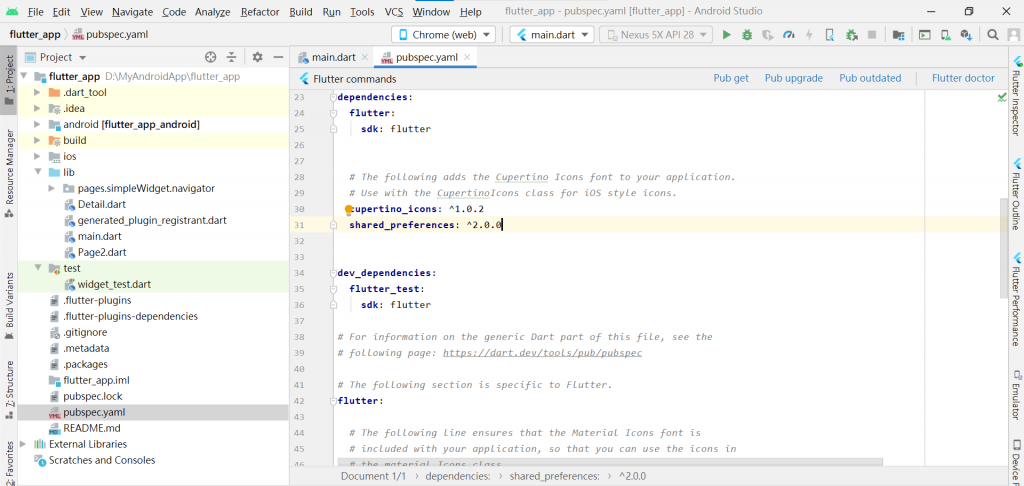The image size is (1024, 486).
Task: Open Flutter Outline side panel
Action: [x=1016, y=194]
